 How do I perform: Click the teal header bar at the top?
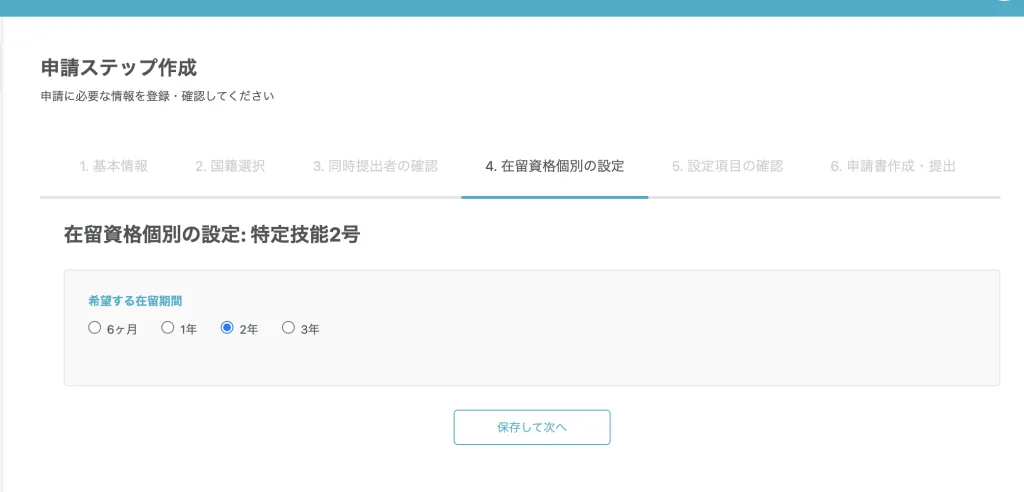point(500,7)
